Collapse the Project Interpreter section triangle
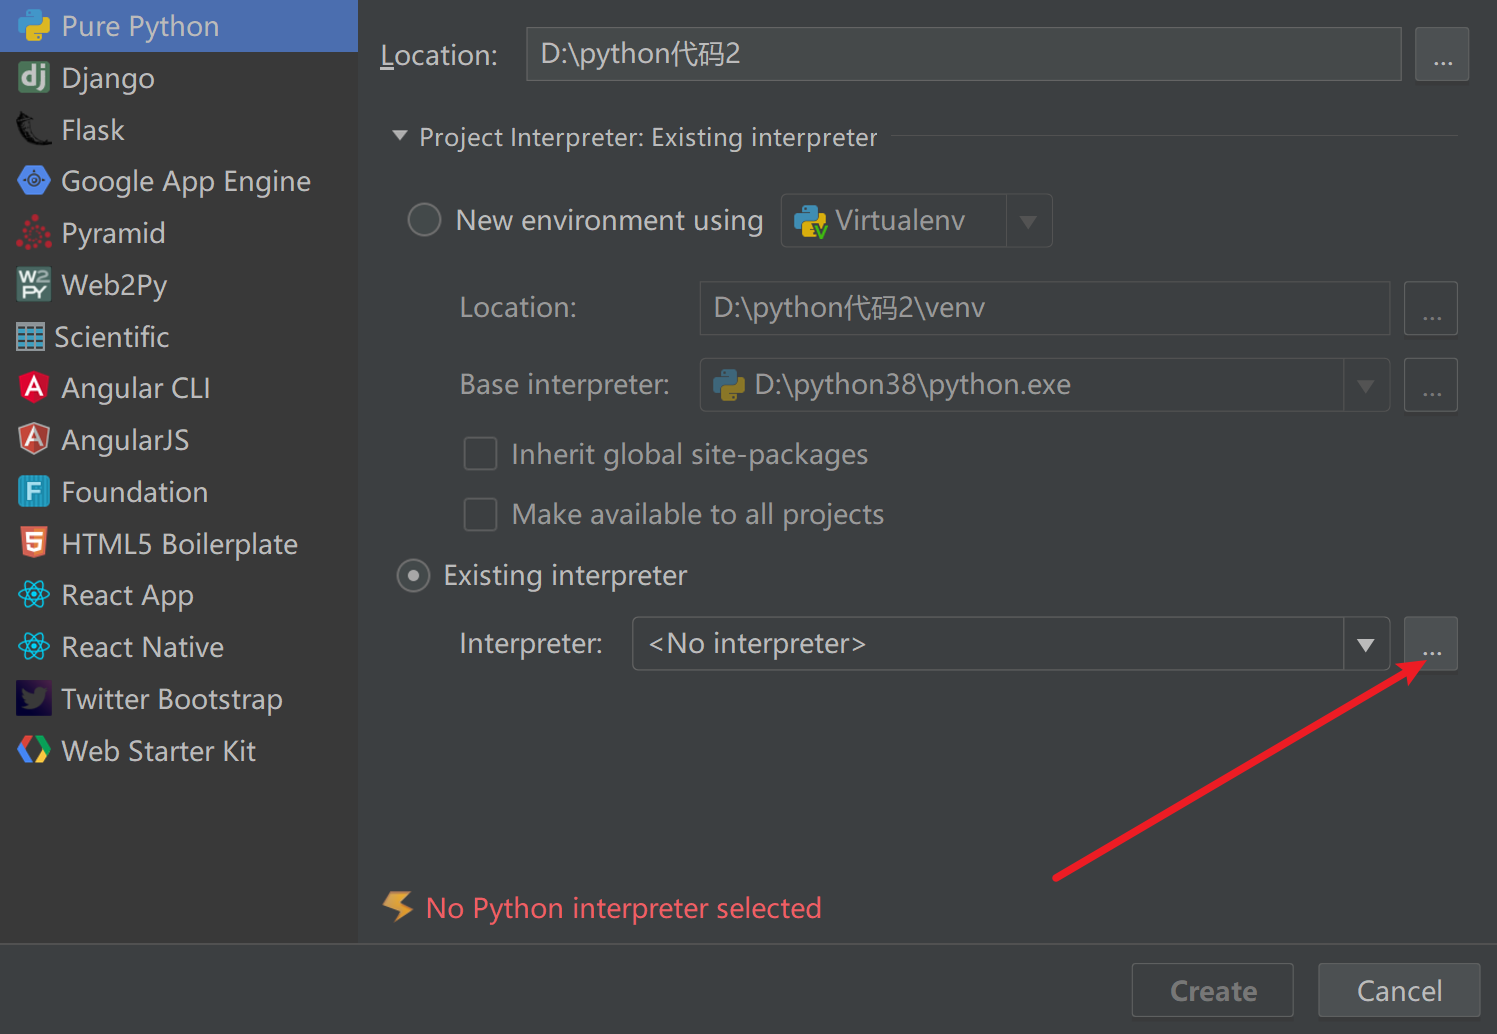Viewport: 1497px width, 1034px height. pos(400,136)
